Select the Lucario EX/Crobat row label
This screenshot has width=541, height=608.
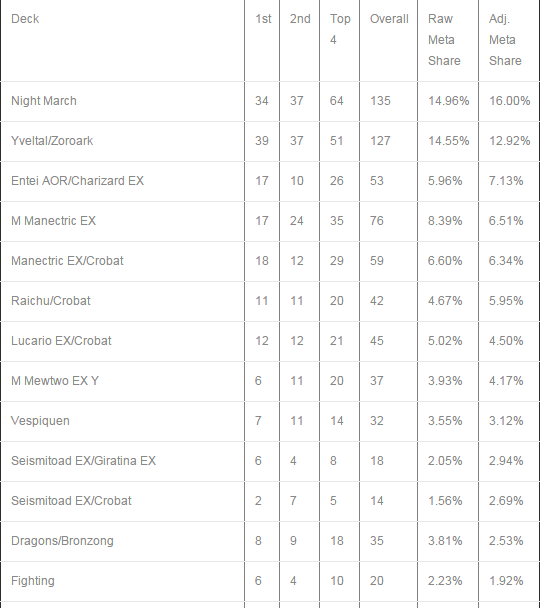61,340
